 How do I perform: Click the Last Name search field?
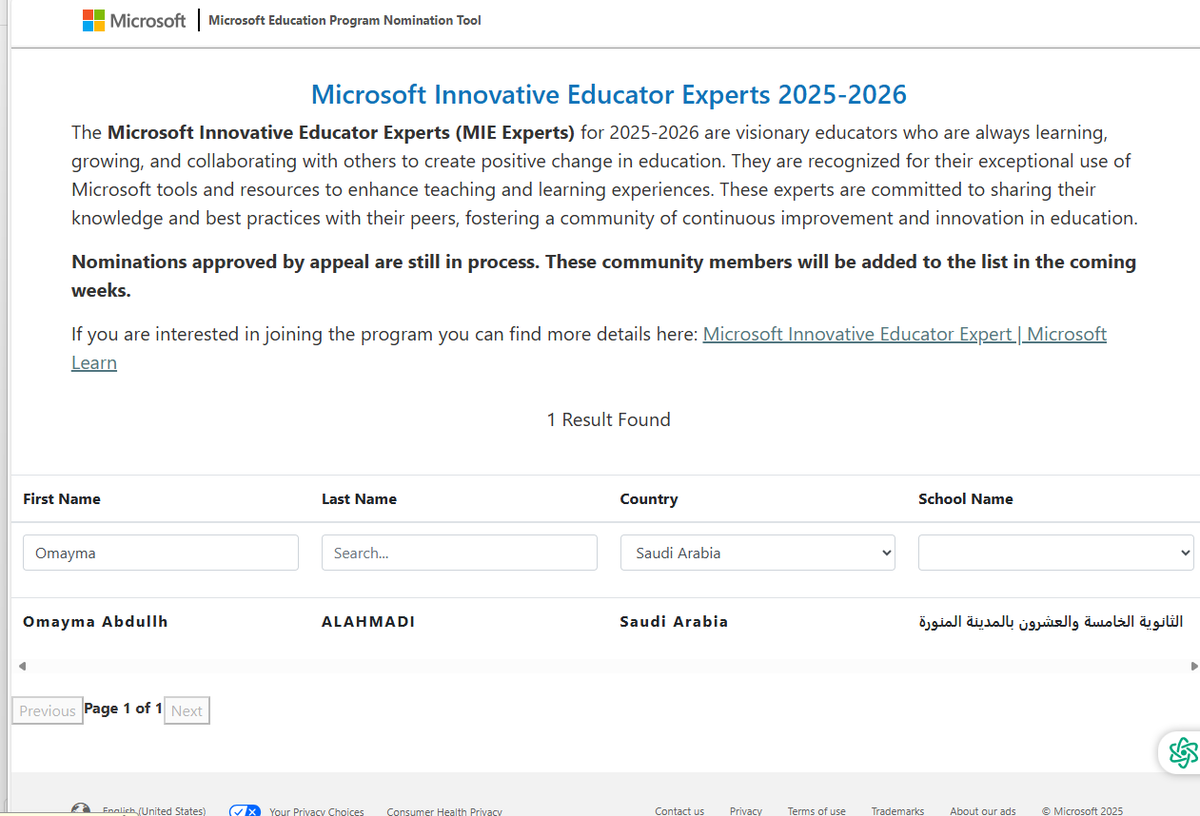click(459, 553)
